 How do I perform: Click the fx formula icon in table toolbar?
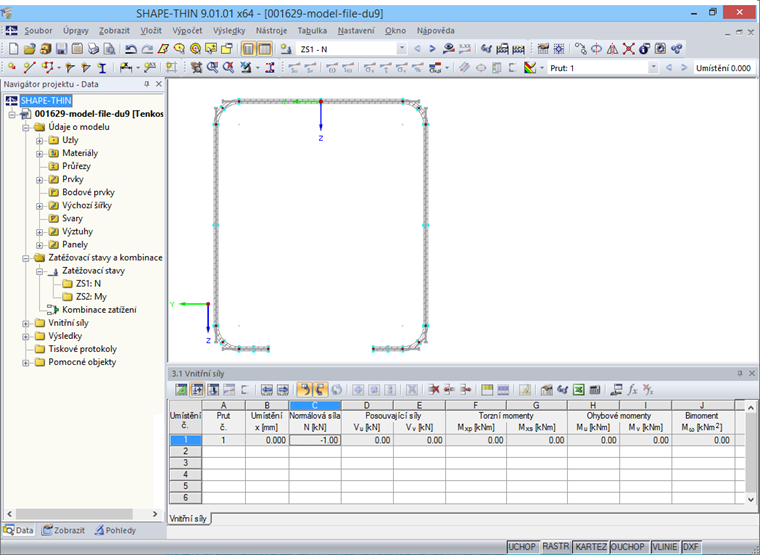(632, 389)
